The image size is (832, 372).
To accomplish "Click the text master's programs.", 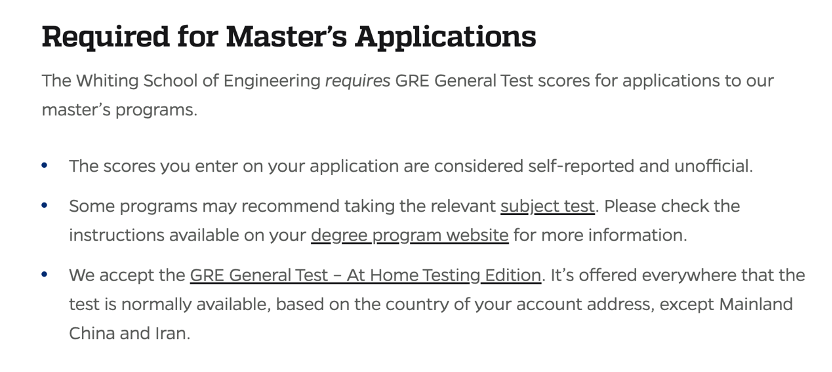I will [x=119, y=110].
